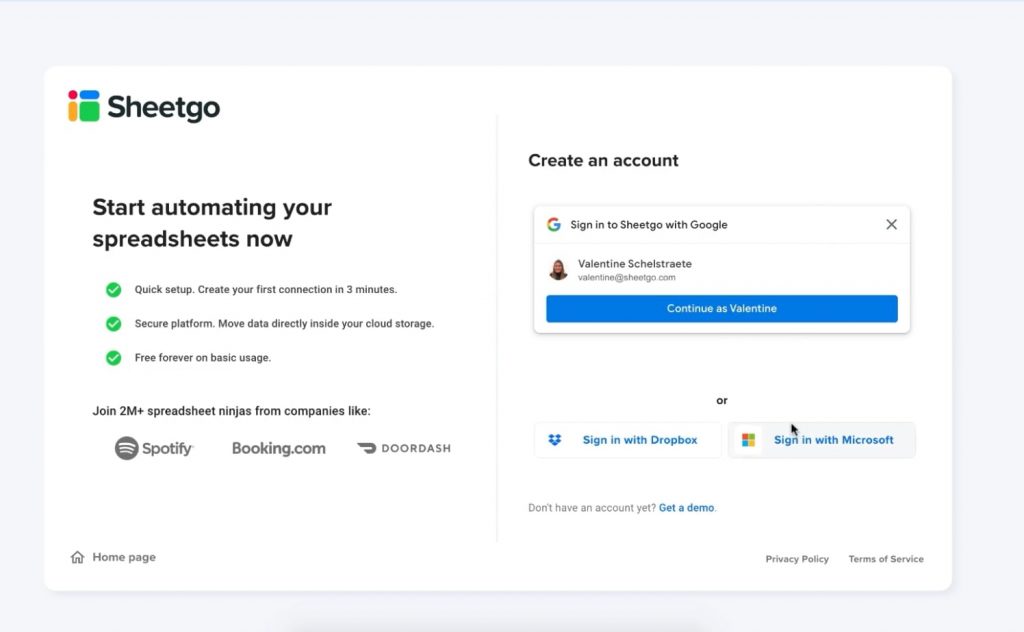Click the Booking.com logo
Image resolution: width=1024 pixels, height=632 pixels.
(279, 448)
